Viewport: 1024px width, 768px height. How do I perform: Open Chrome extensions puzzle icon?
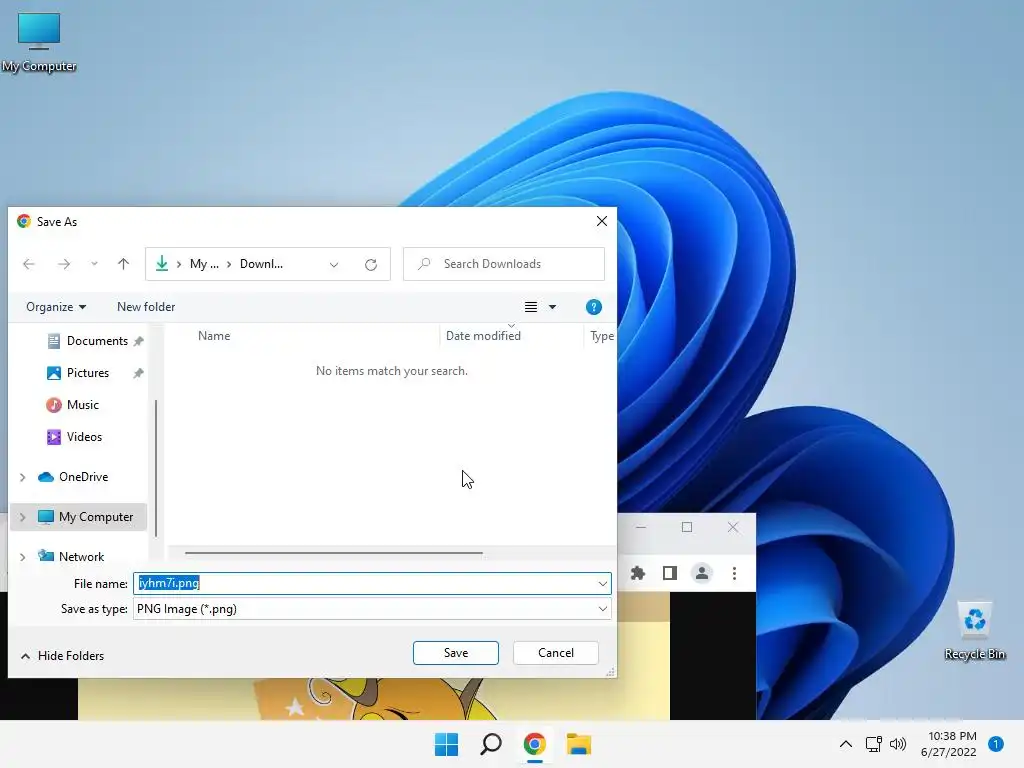637,573
